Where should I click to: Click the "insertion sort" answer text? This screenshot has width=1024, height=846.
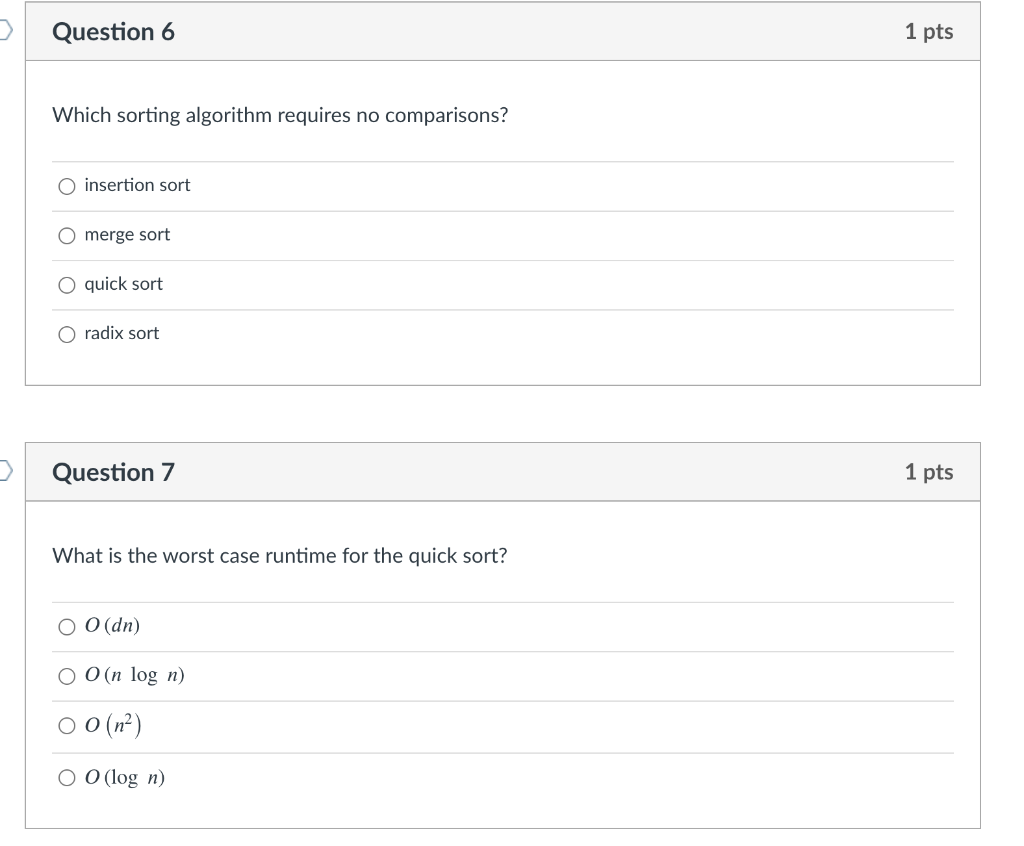[x=137, y=185]
